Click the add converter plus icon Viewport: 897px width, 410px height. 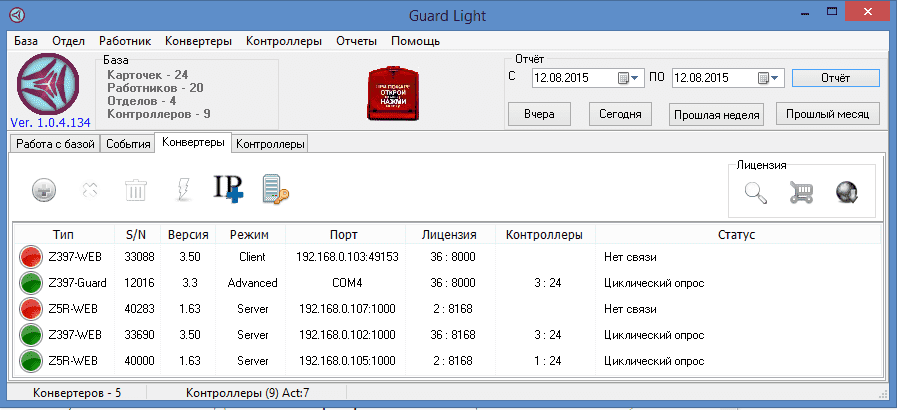(43, 189)
